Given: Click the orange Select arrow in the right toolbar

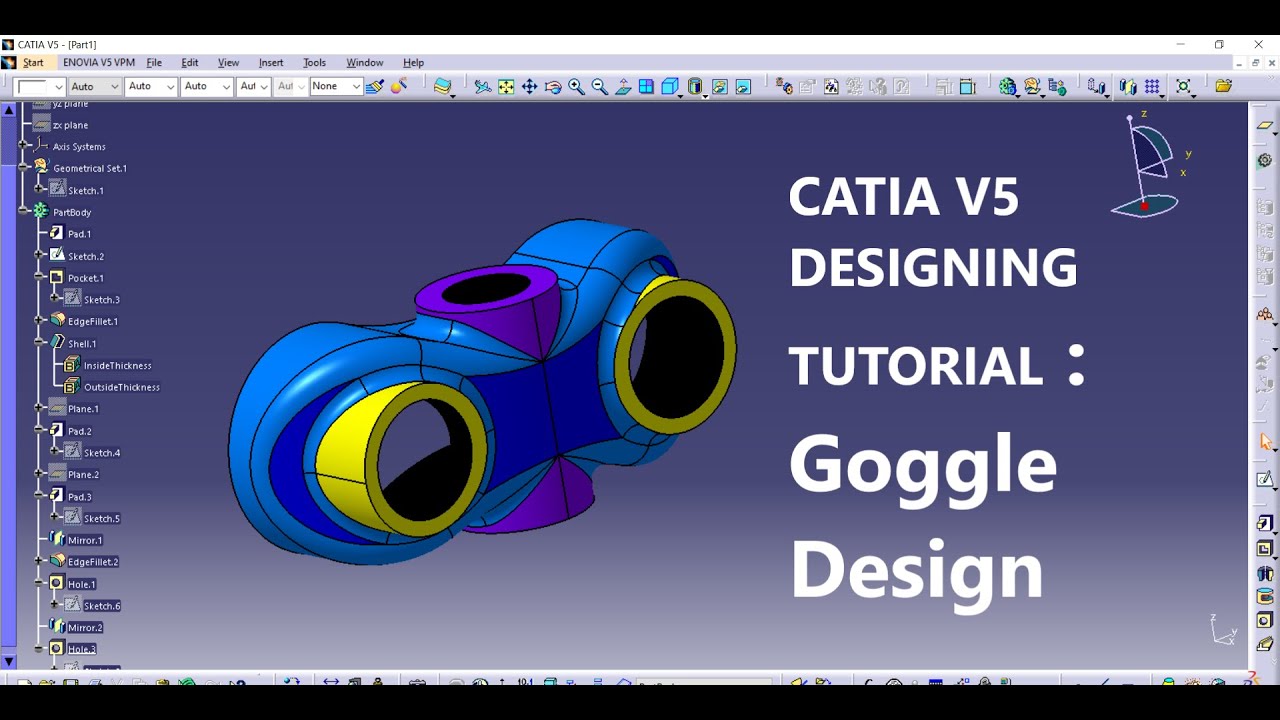Looking at the screenshot, I should (1265, 442).
